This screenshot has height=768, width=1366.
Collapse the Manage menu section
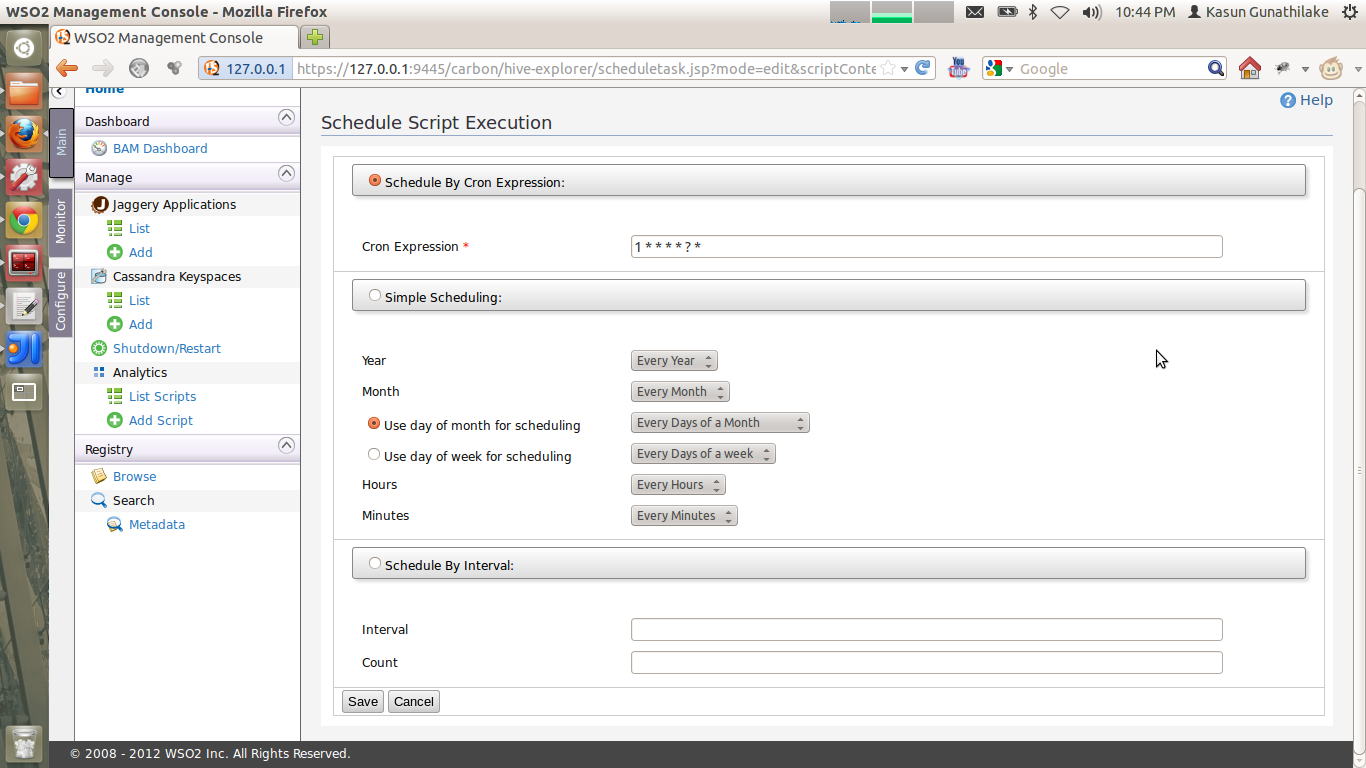pyautogui.click(x=286, y=174)
